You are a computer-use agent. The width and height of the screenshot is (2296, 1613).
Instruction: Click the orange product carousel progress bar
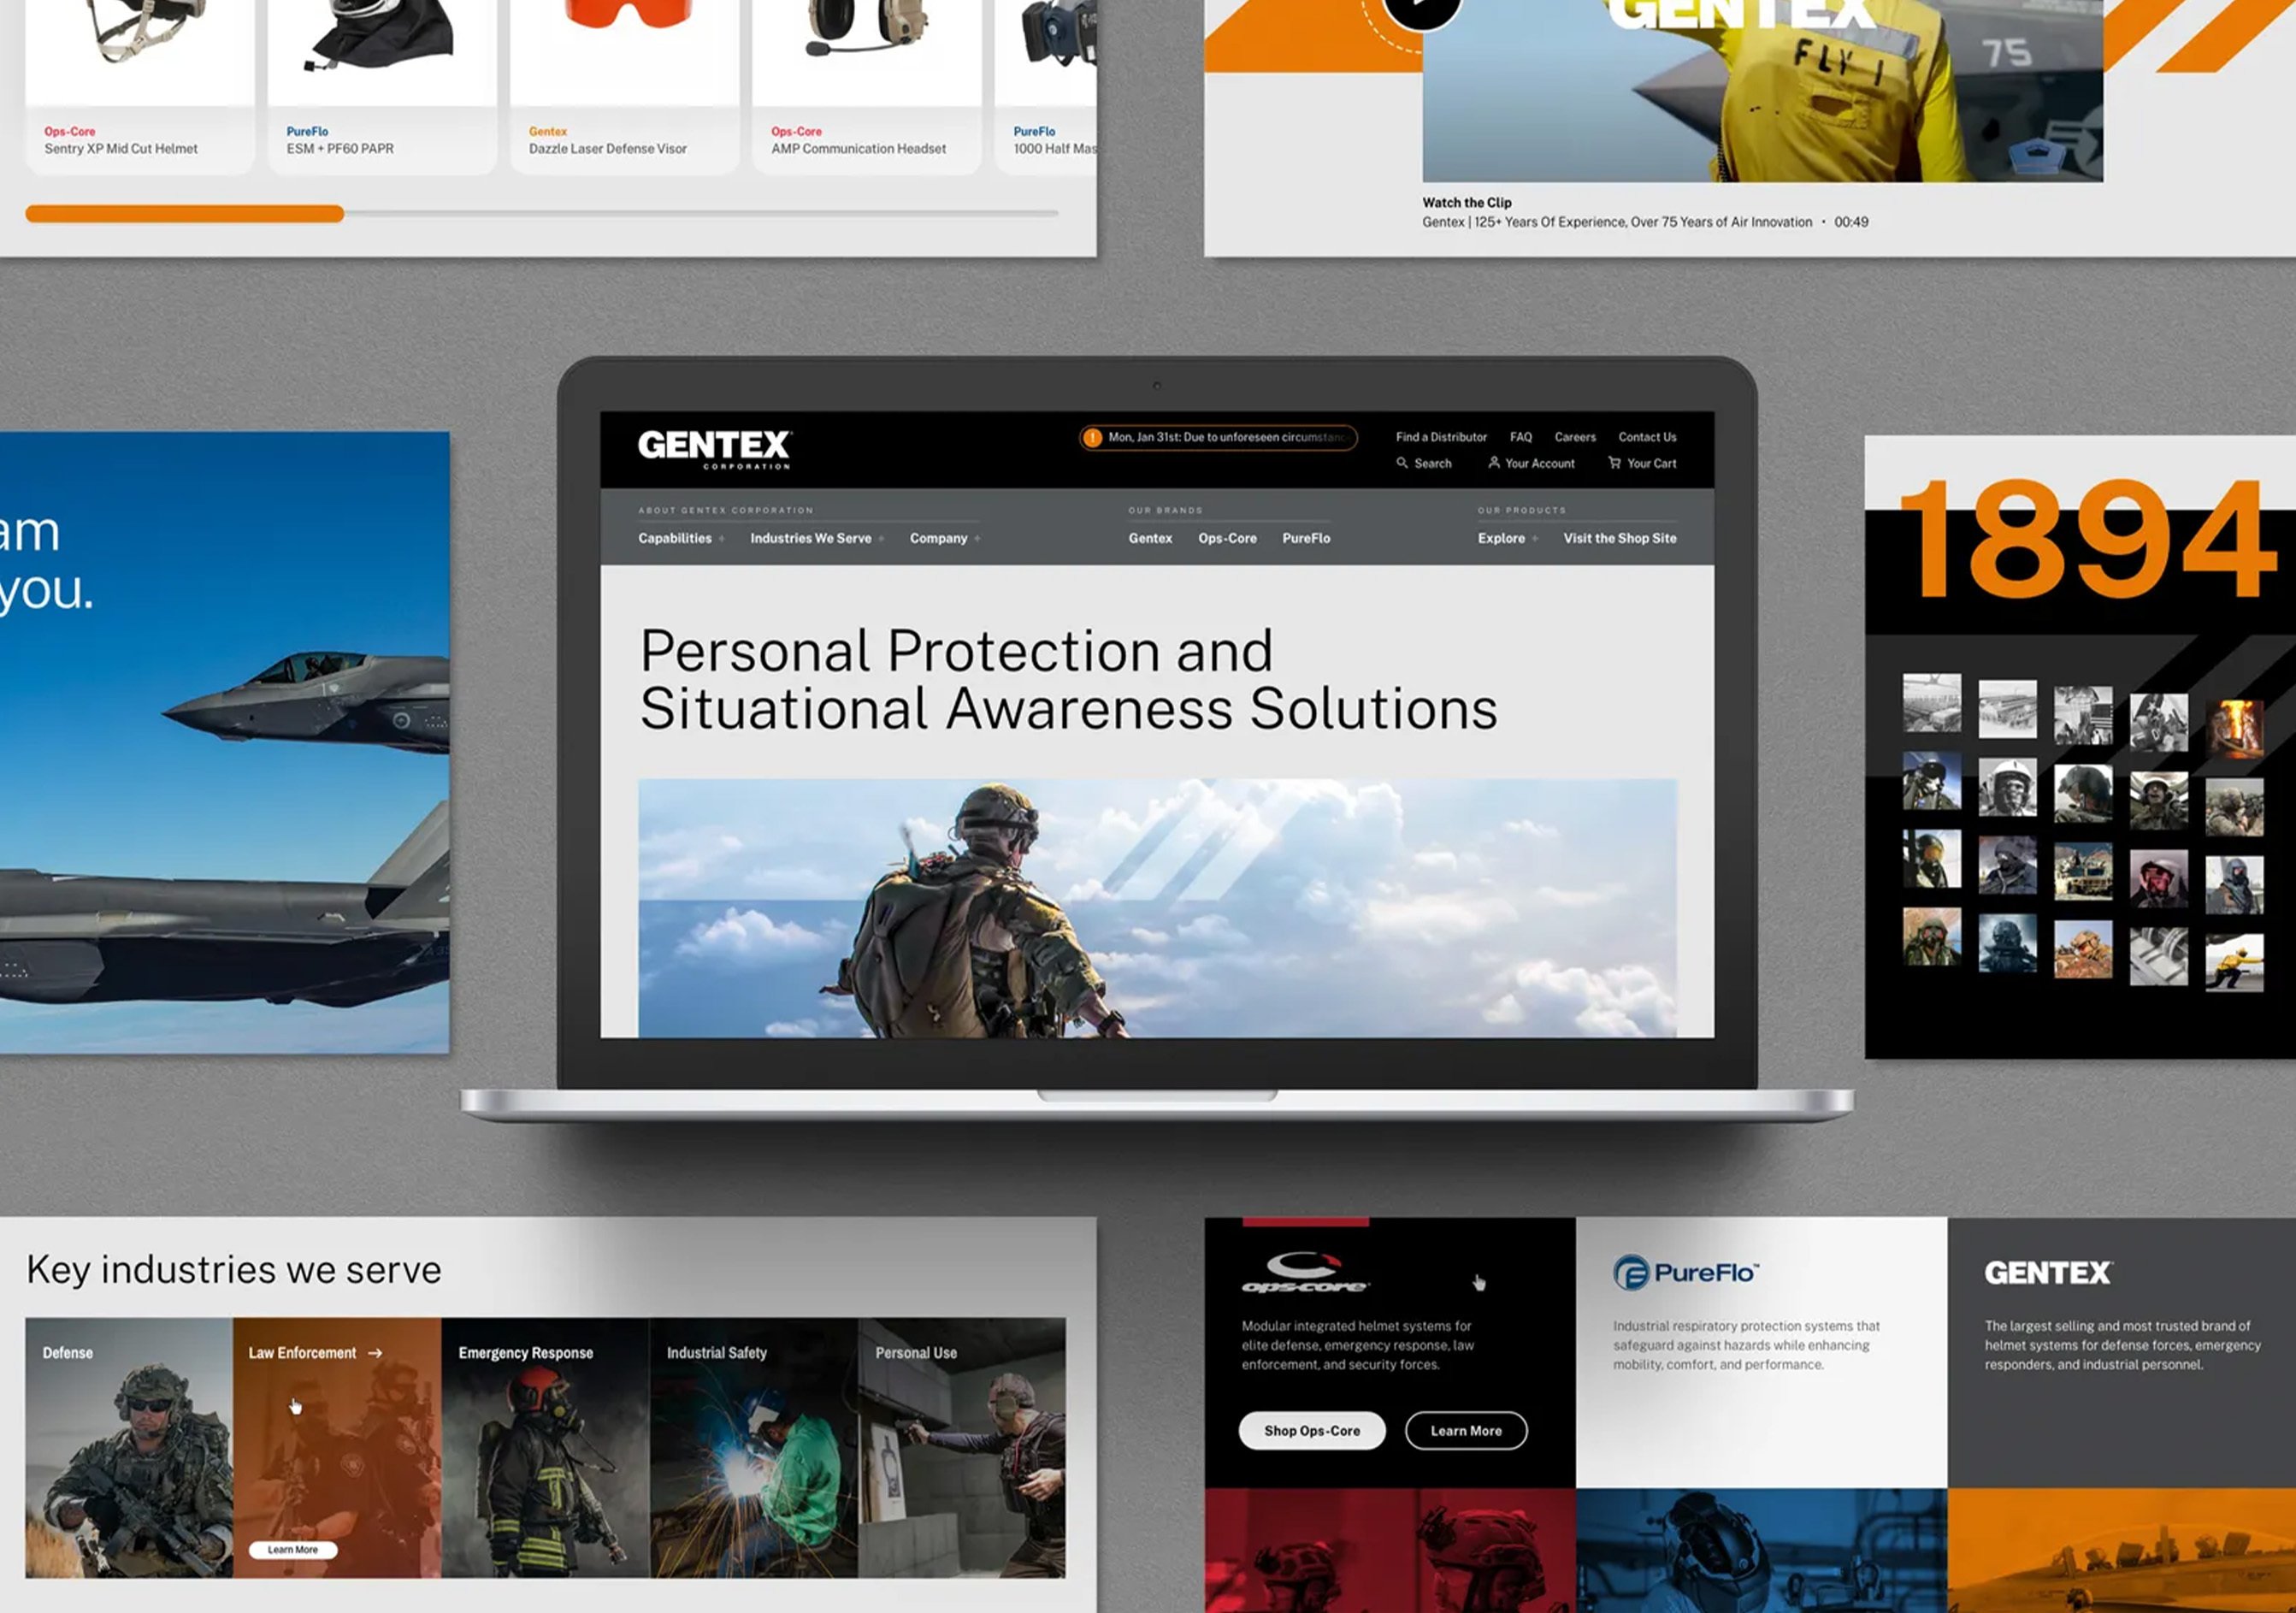(x=184, y=213)
